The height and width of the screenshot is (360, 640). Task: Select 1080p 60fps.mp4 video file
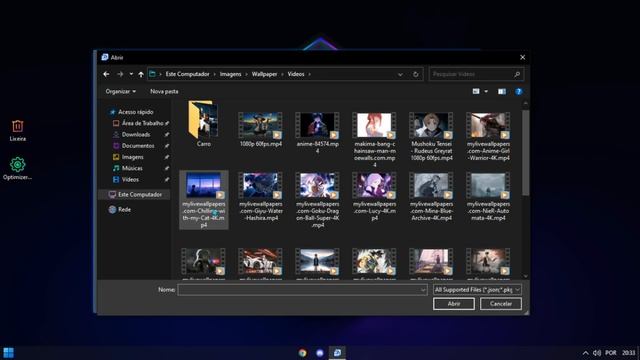pos(260,129)
